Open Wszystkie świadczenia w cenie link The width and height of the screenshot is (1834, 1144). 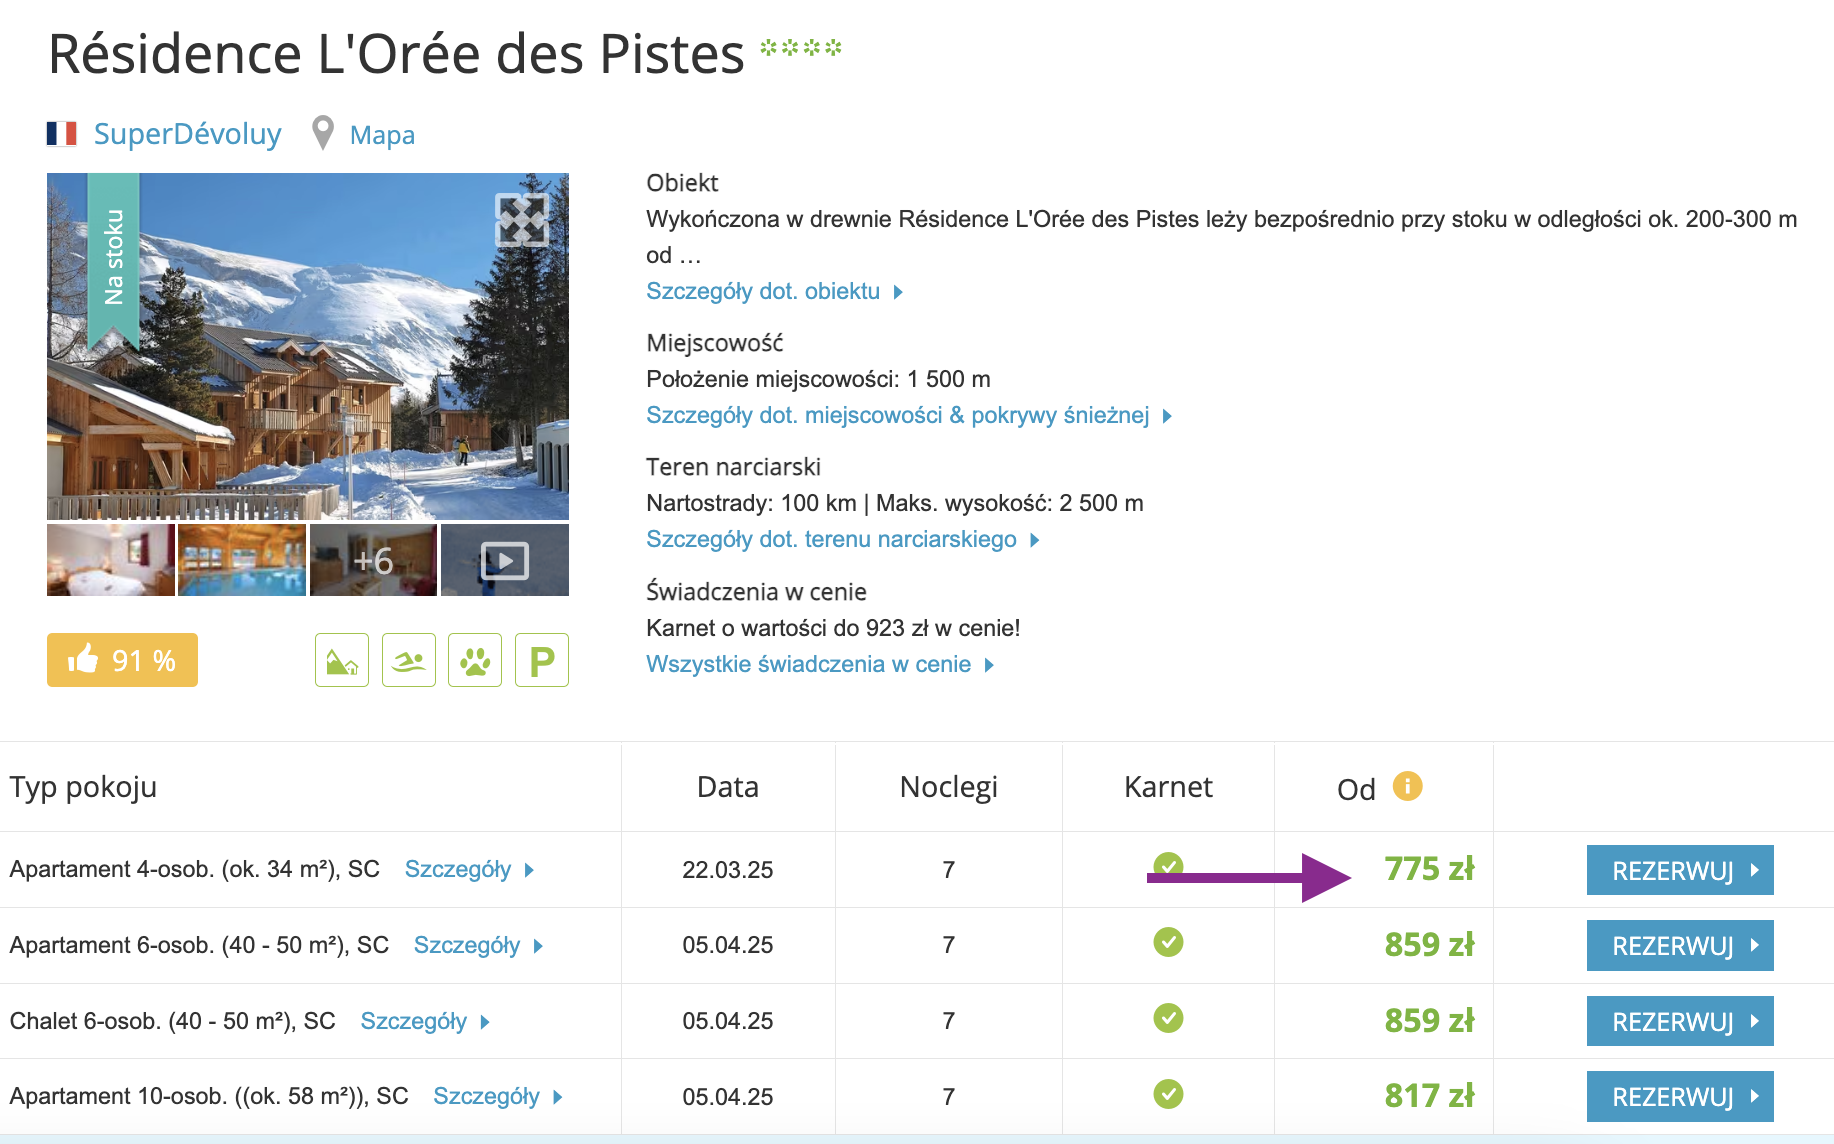[819, 664]
